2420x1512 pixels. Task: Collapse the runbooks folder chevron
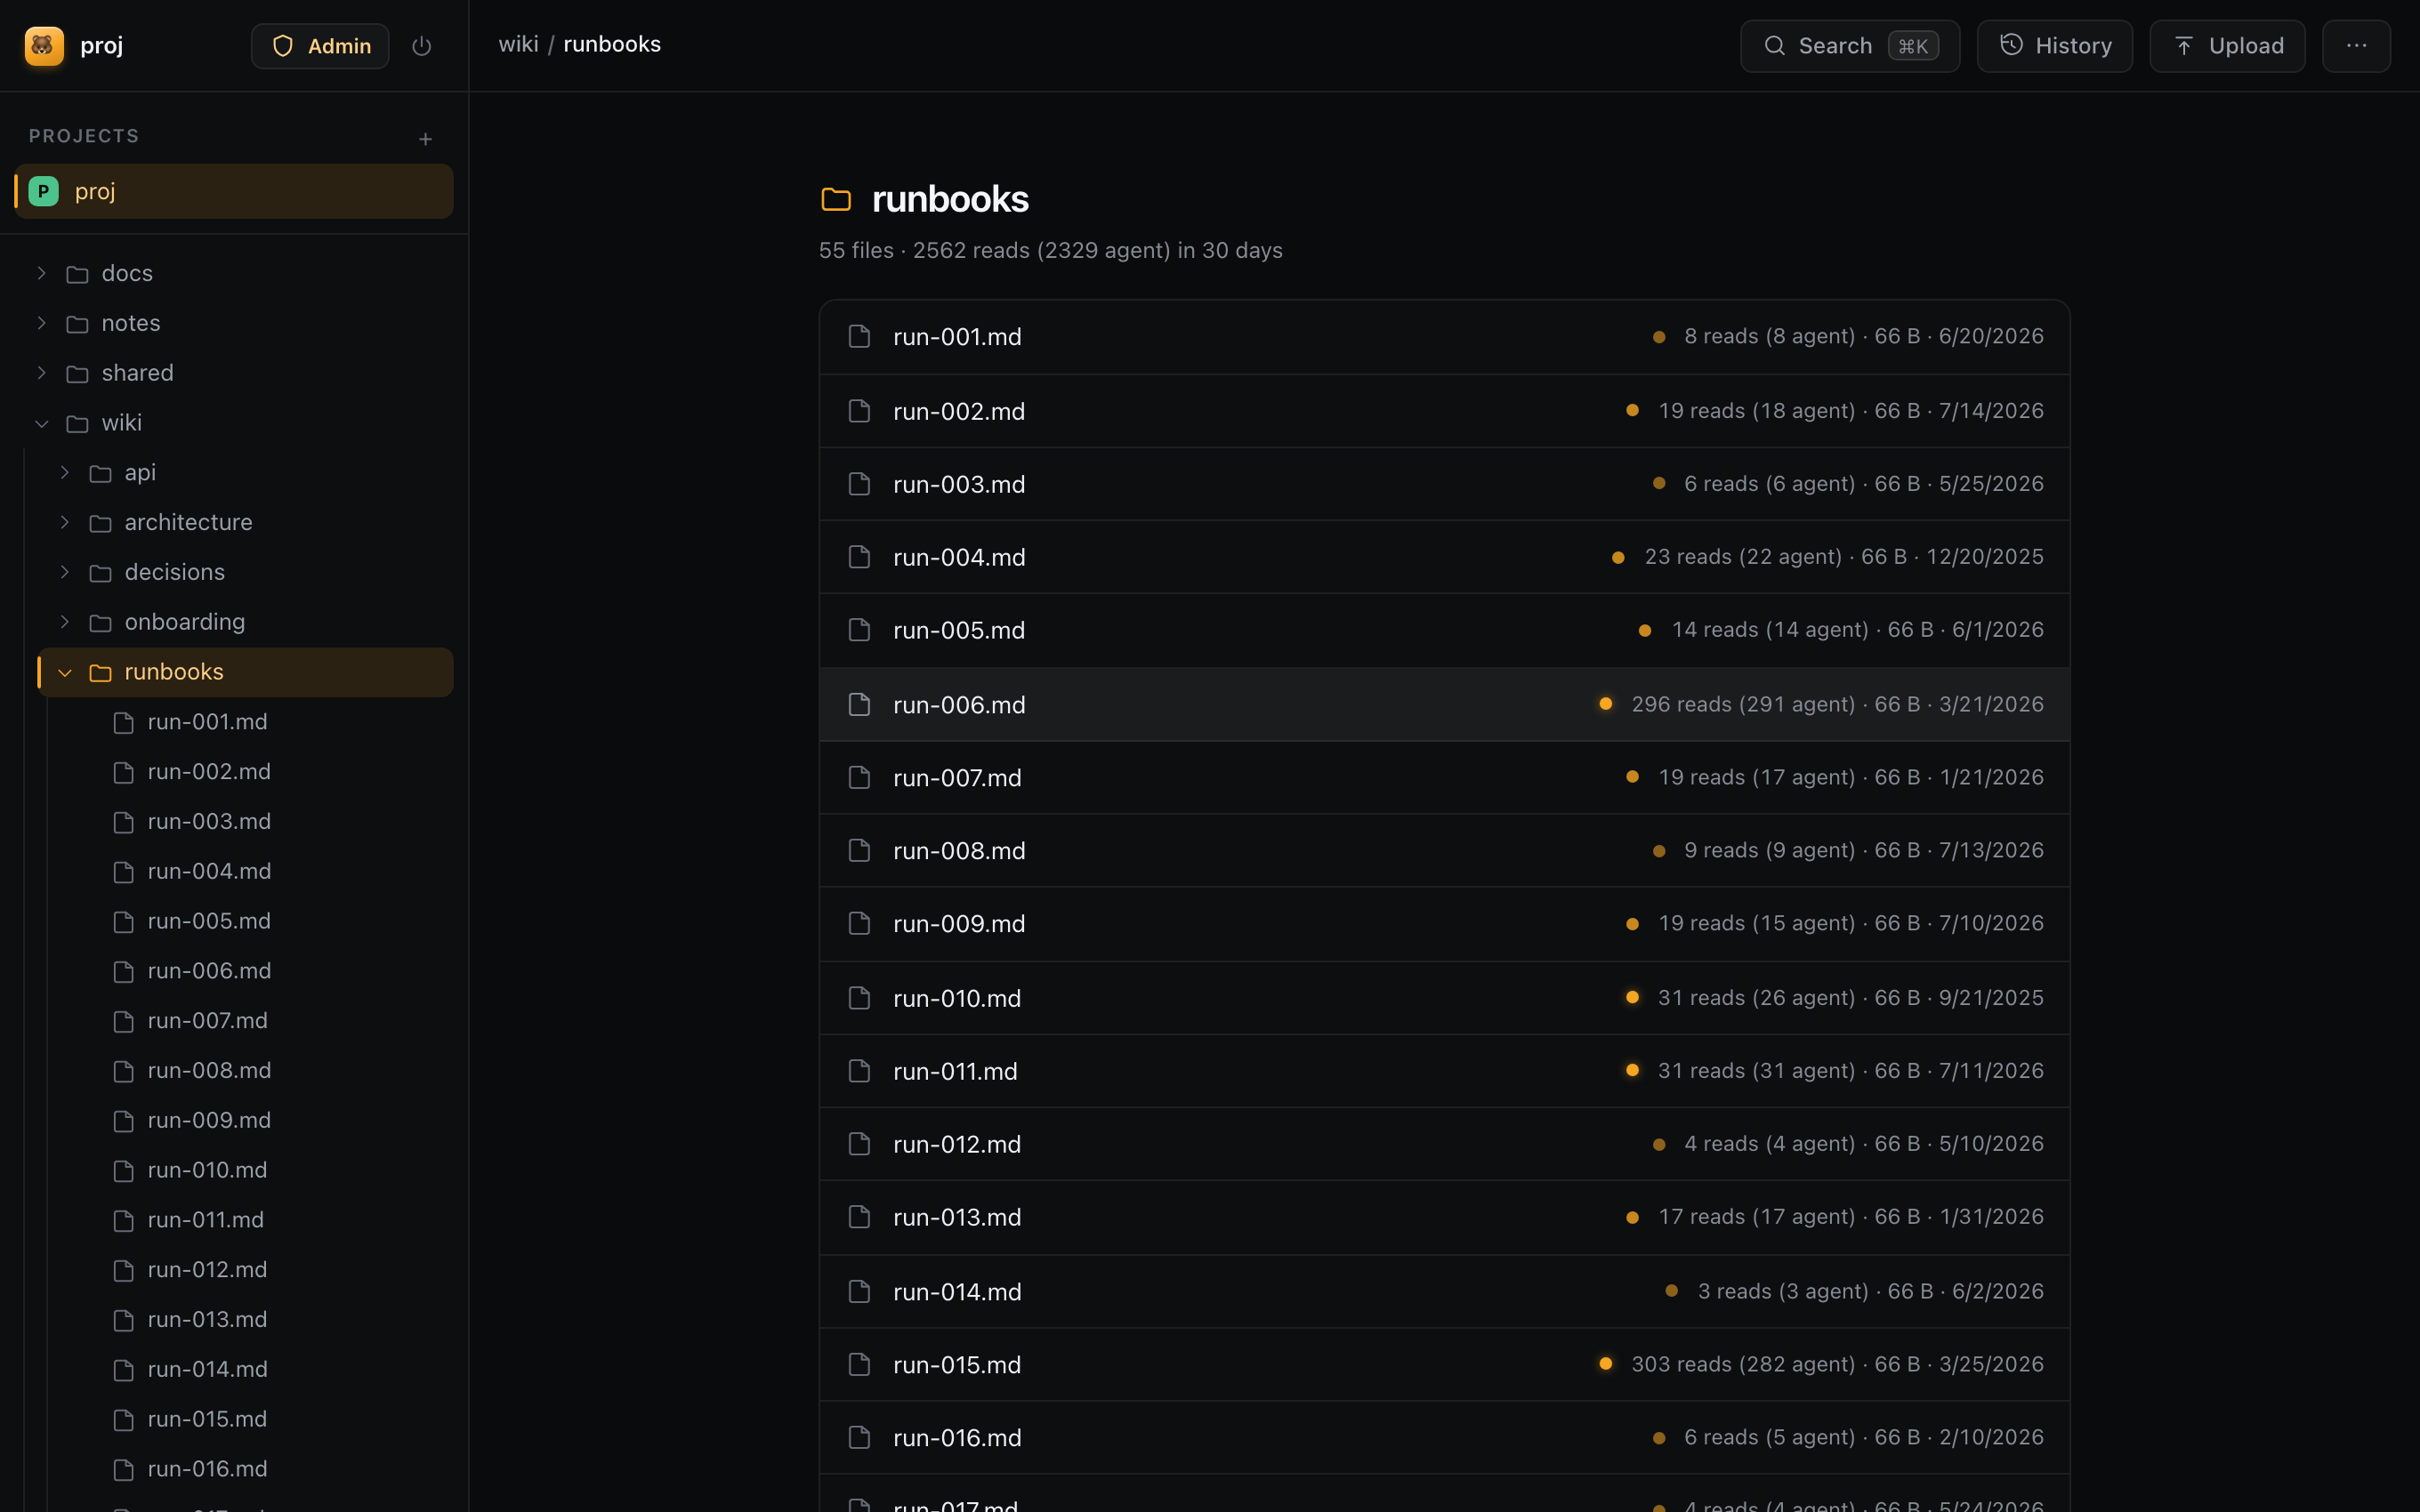pyautogui.click(x=65, y=672)
